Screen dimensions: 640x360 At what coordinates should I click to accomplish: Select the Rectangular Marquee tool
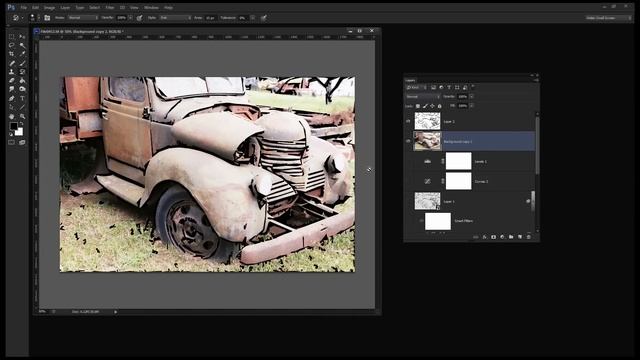click(x=12, y=37)
